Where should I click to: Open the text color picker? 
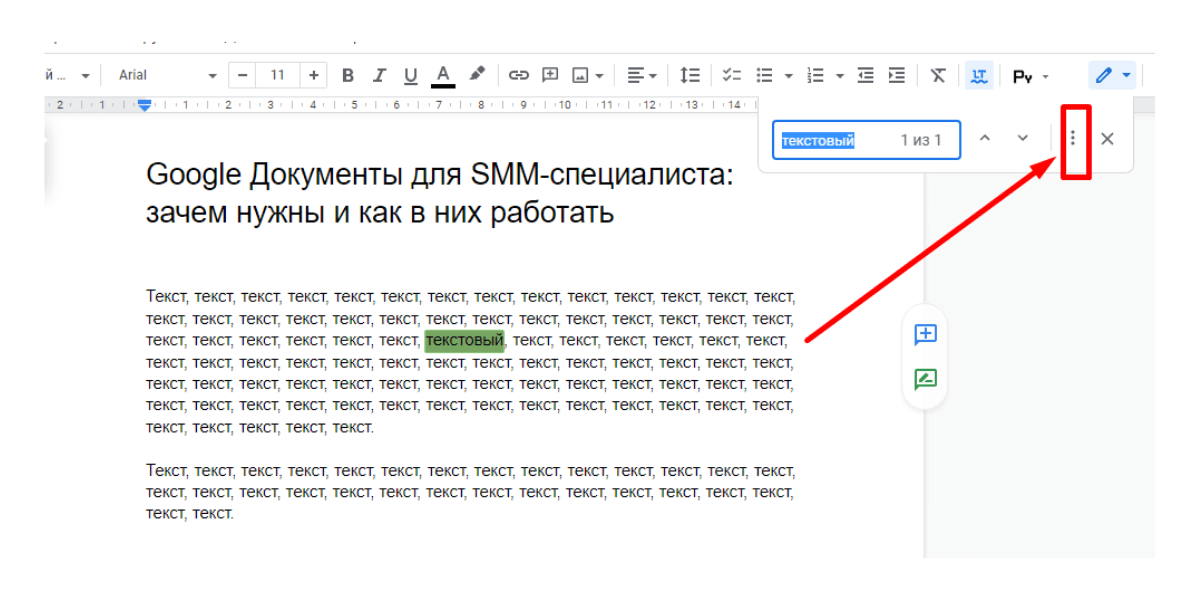tap(443, 76)
